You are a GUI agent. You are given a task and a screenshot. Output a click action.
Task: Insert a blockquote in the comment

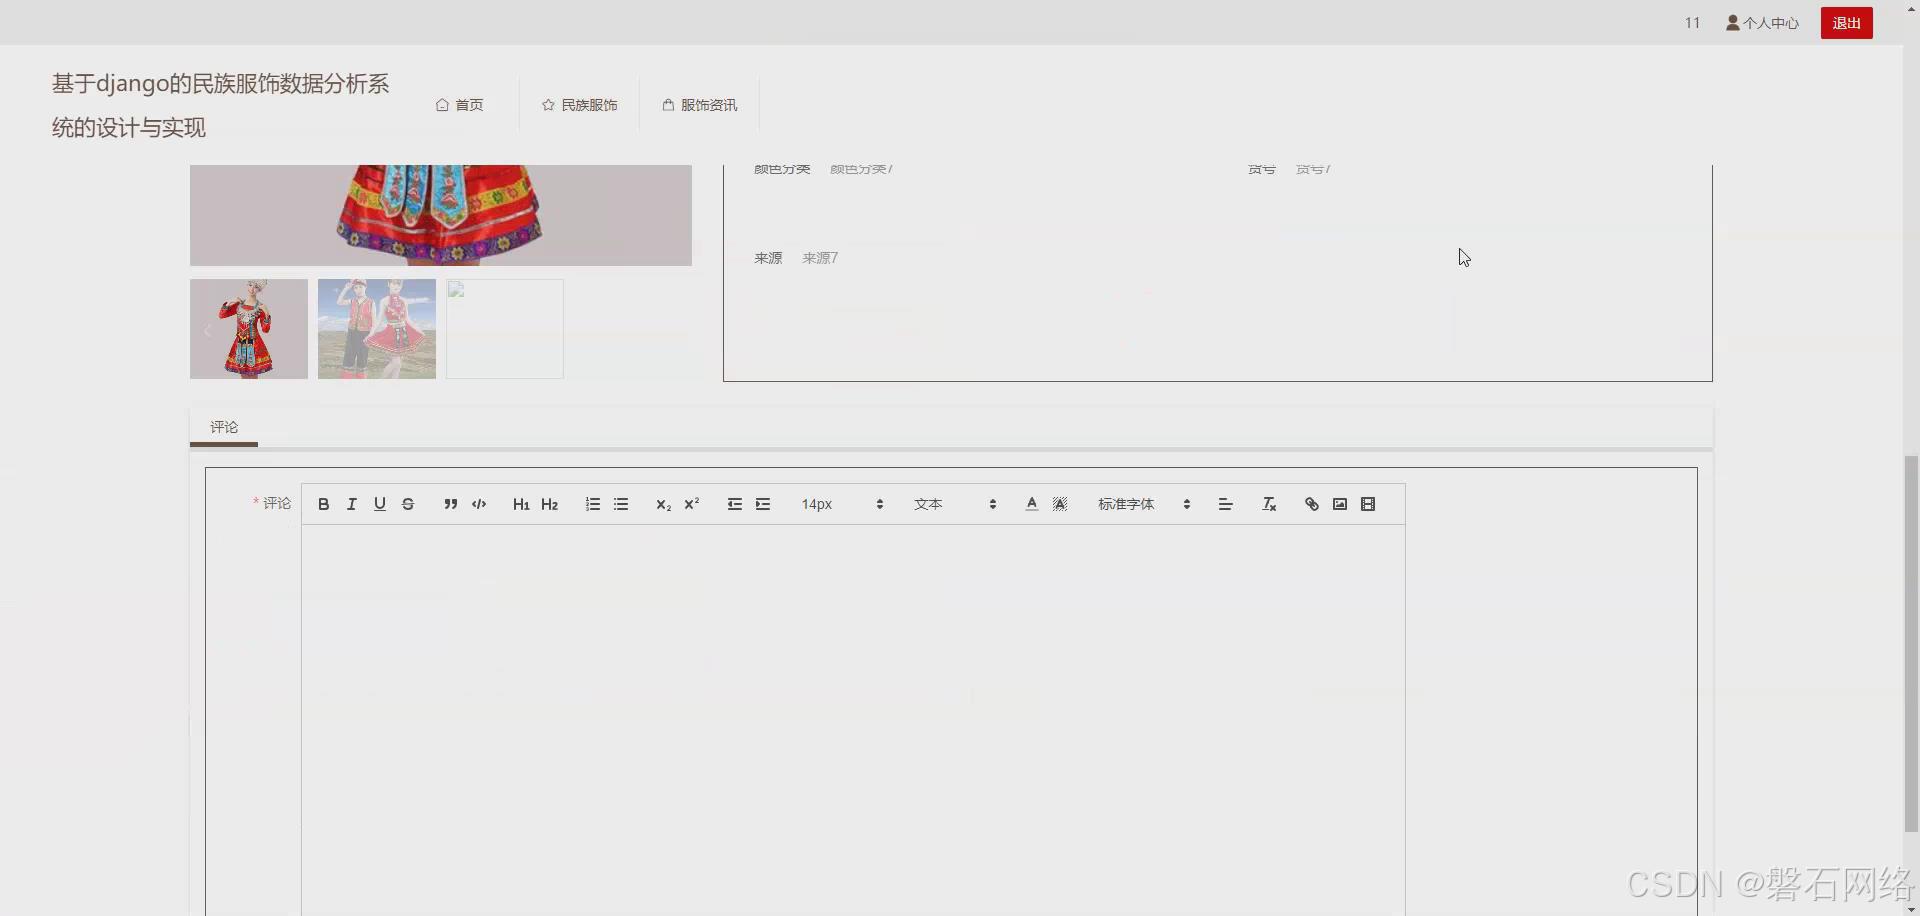point(451,504)
